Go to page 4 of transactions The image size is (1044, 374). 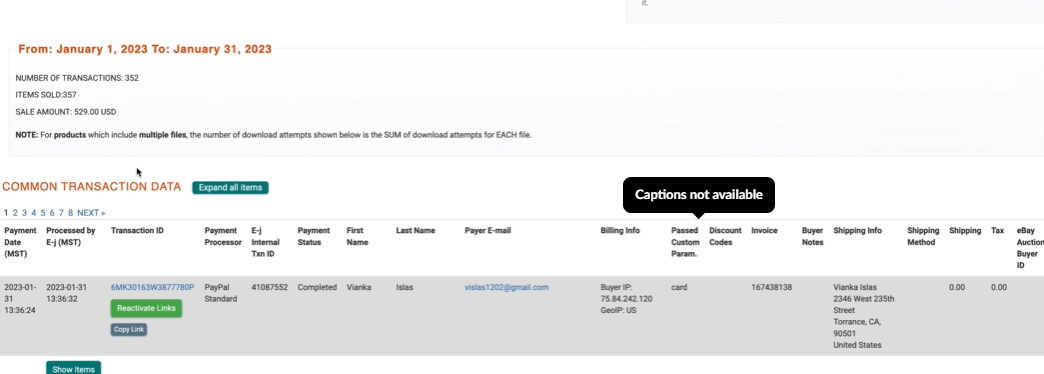34,213
